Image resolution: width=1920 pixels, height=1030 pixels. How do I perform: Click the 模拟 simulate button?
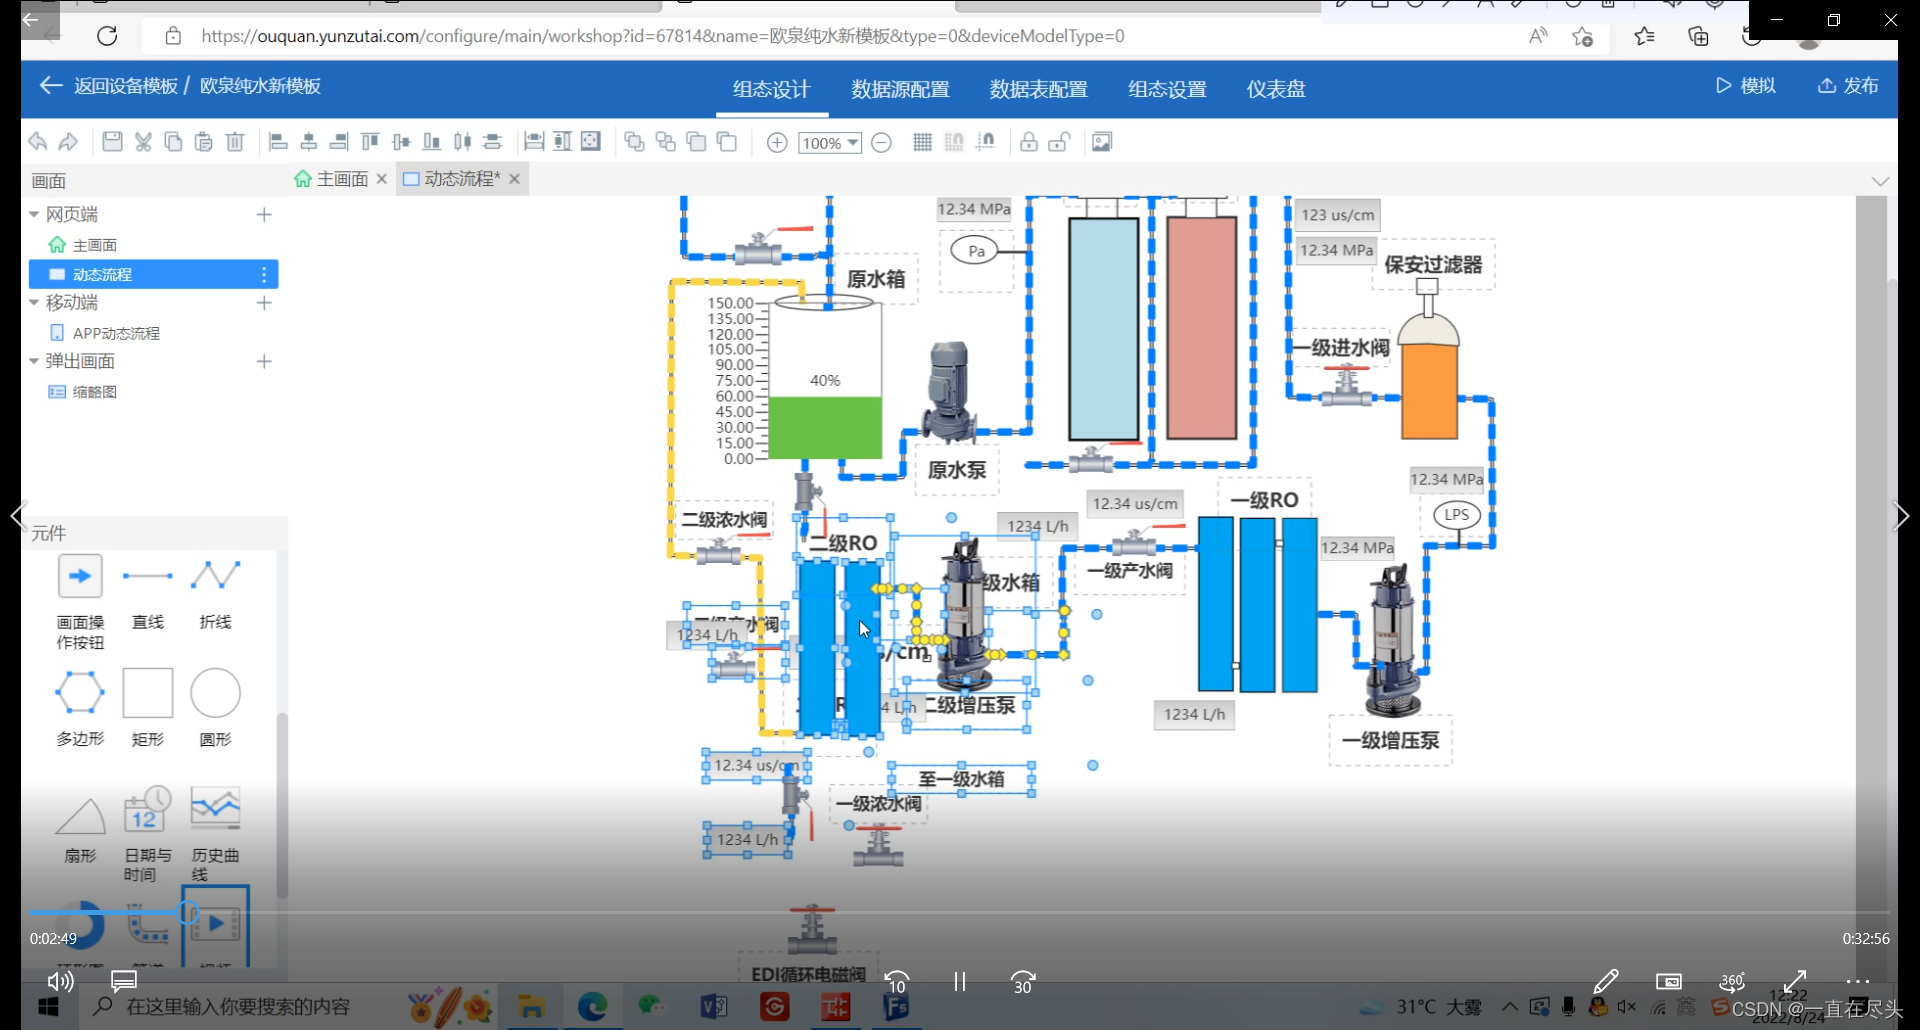pos(1746,86)
